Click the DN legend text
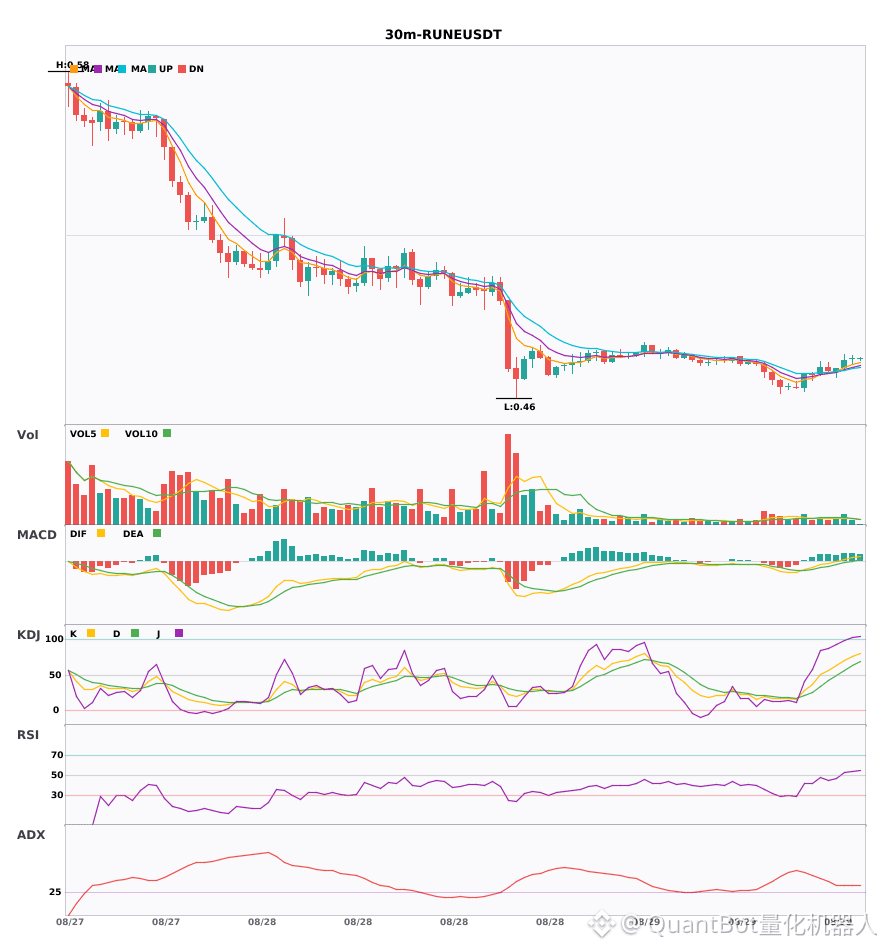The image size is (885, 950). click(196, 69)
